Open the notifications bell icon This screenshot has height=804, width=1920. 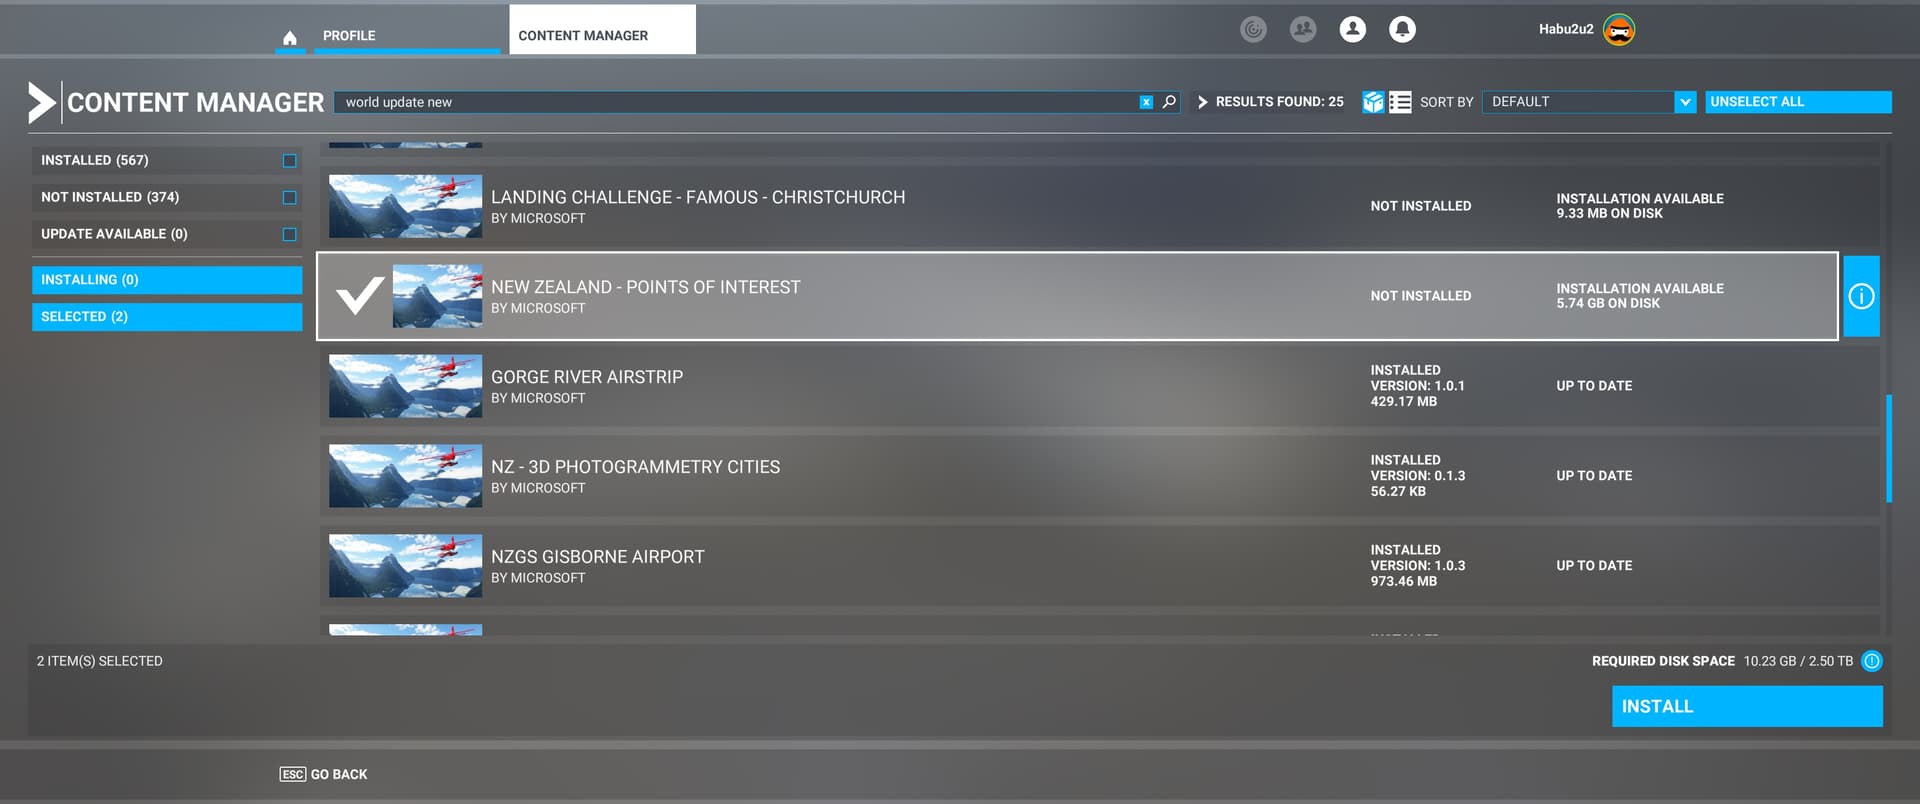click(x=1402, y=30)
